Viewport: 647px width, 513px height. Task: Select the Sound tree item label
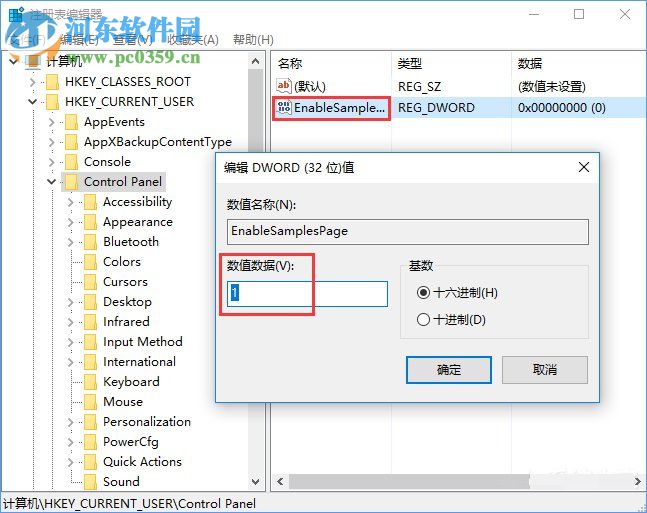pos(121,482)
